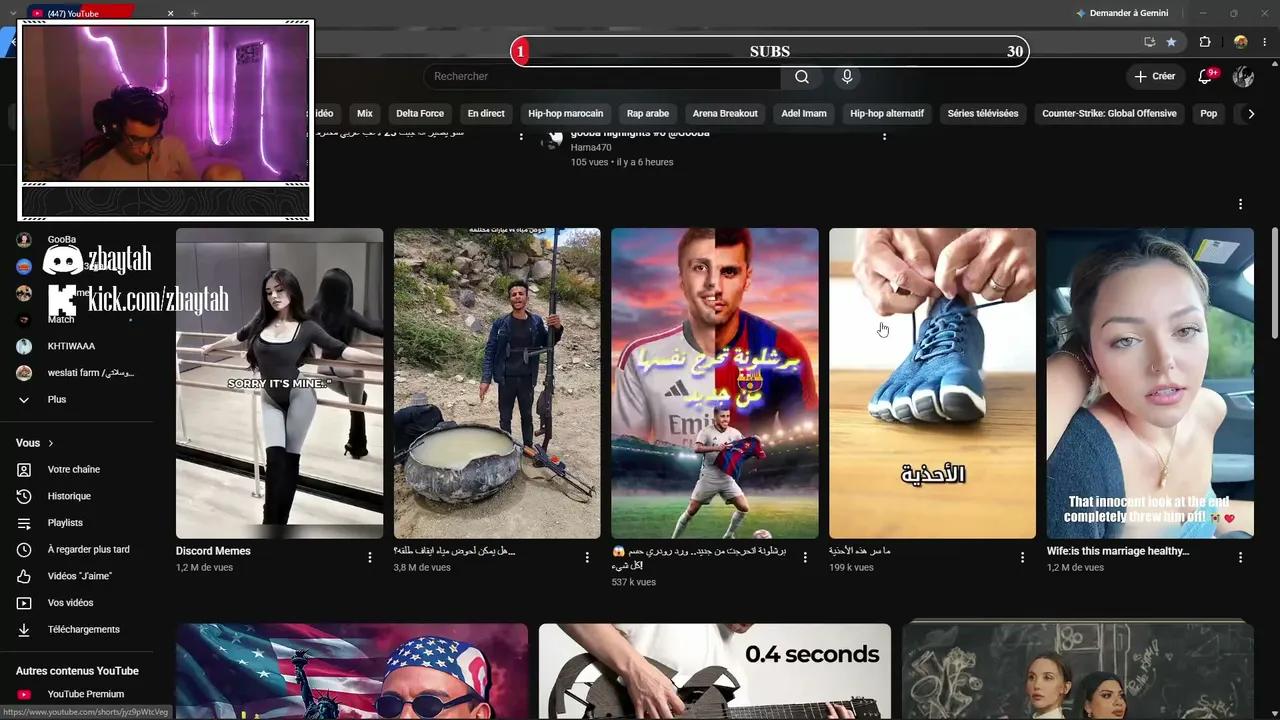The image size is (1280, 720).
Task: Open the Wife:is this marriage healthy title
Action: coord(1118,551)
